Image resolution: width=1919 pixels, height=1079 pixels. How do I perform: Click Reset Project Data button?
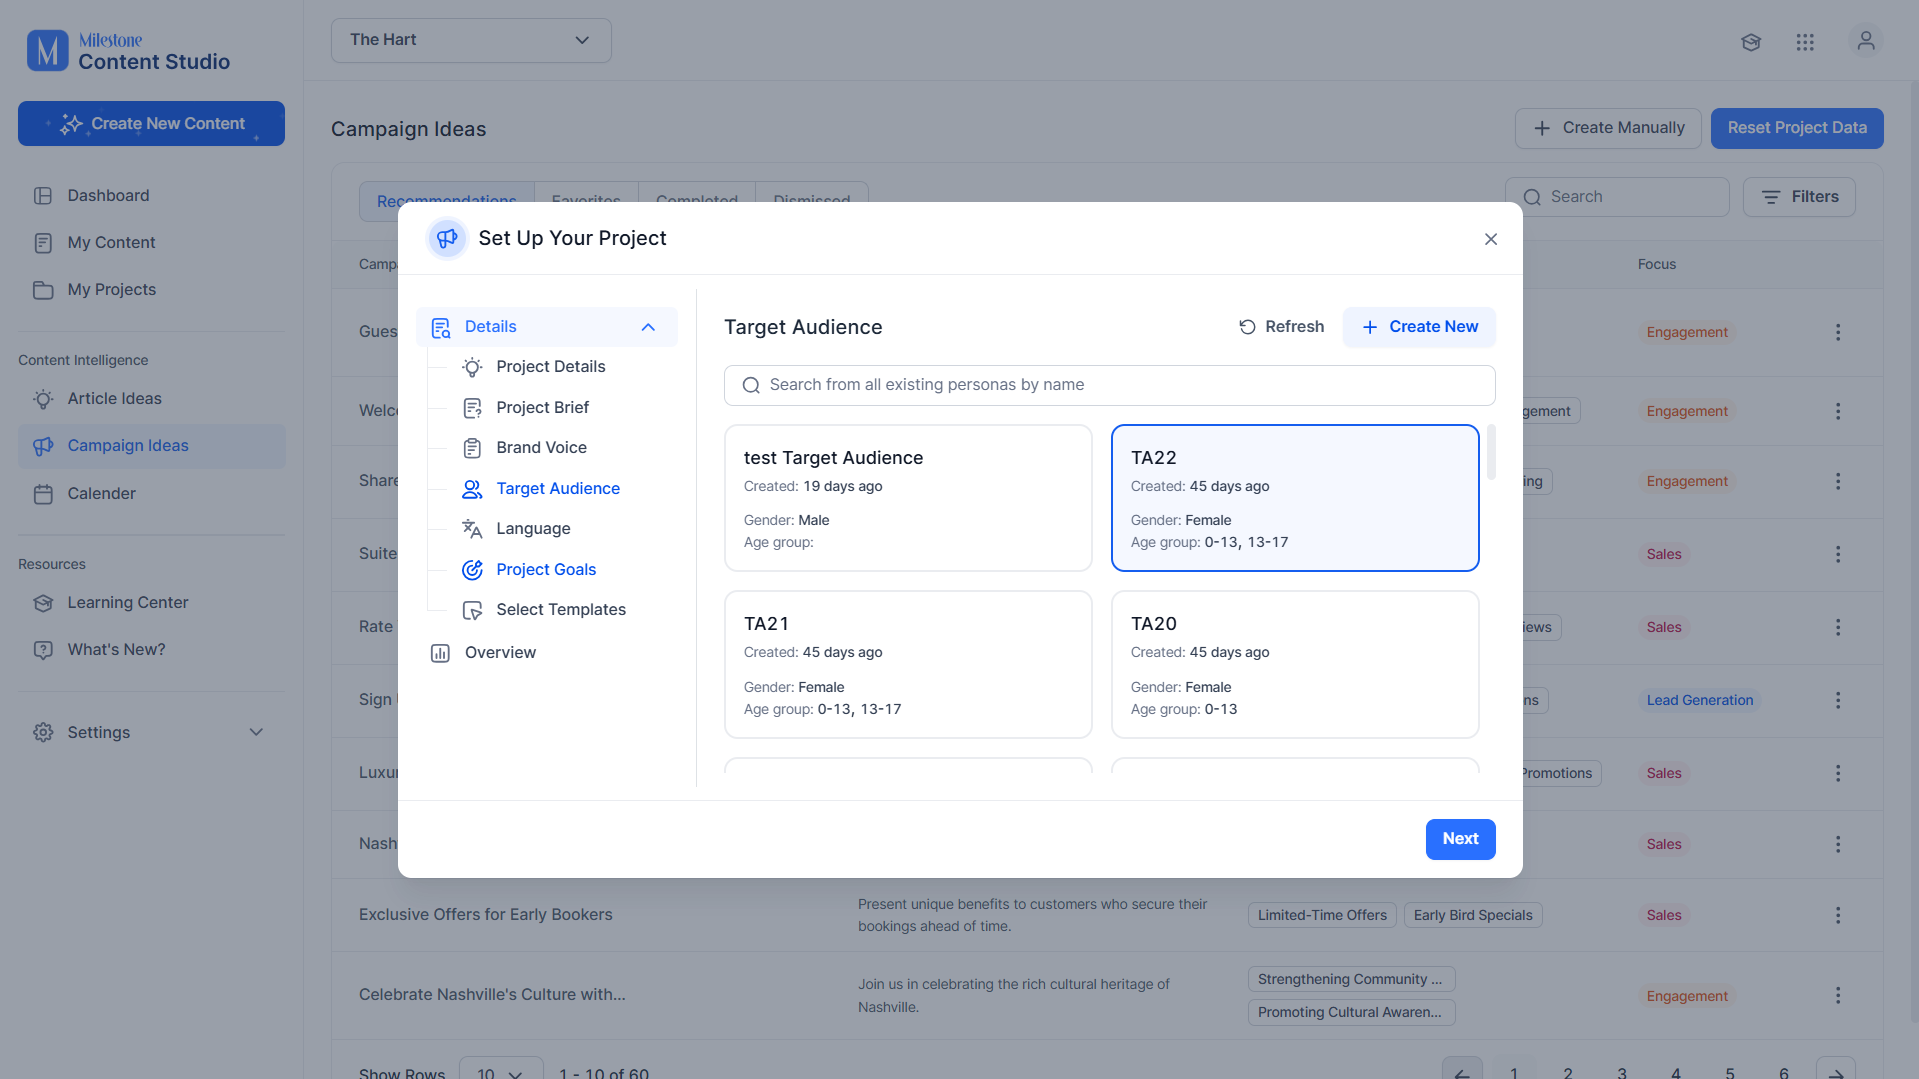click(x=1797, y=128)
